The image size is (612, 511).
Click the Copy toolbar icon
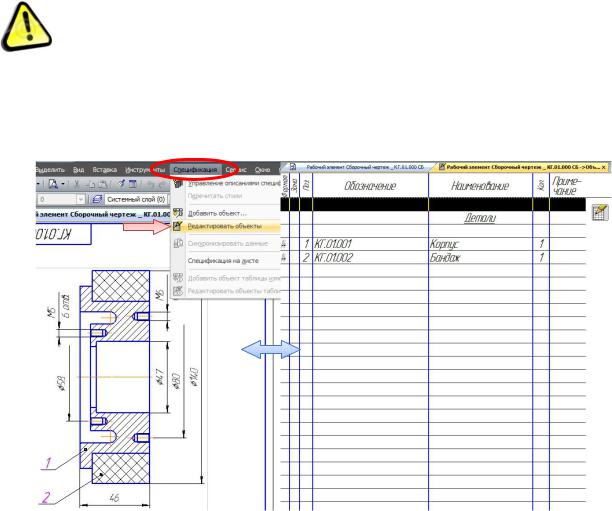pyautogui.click(x=91, y=184)
